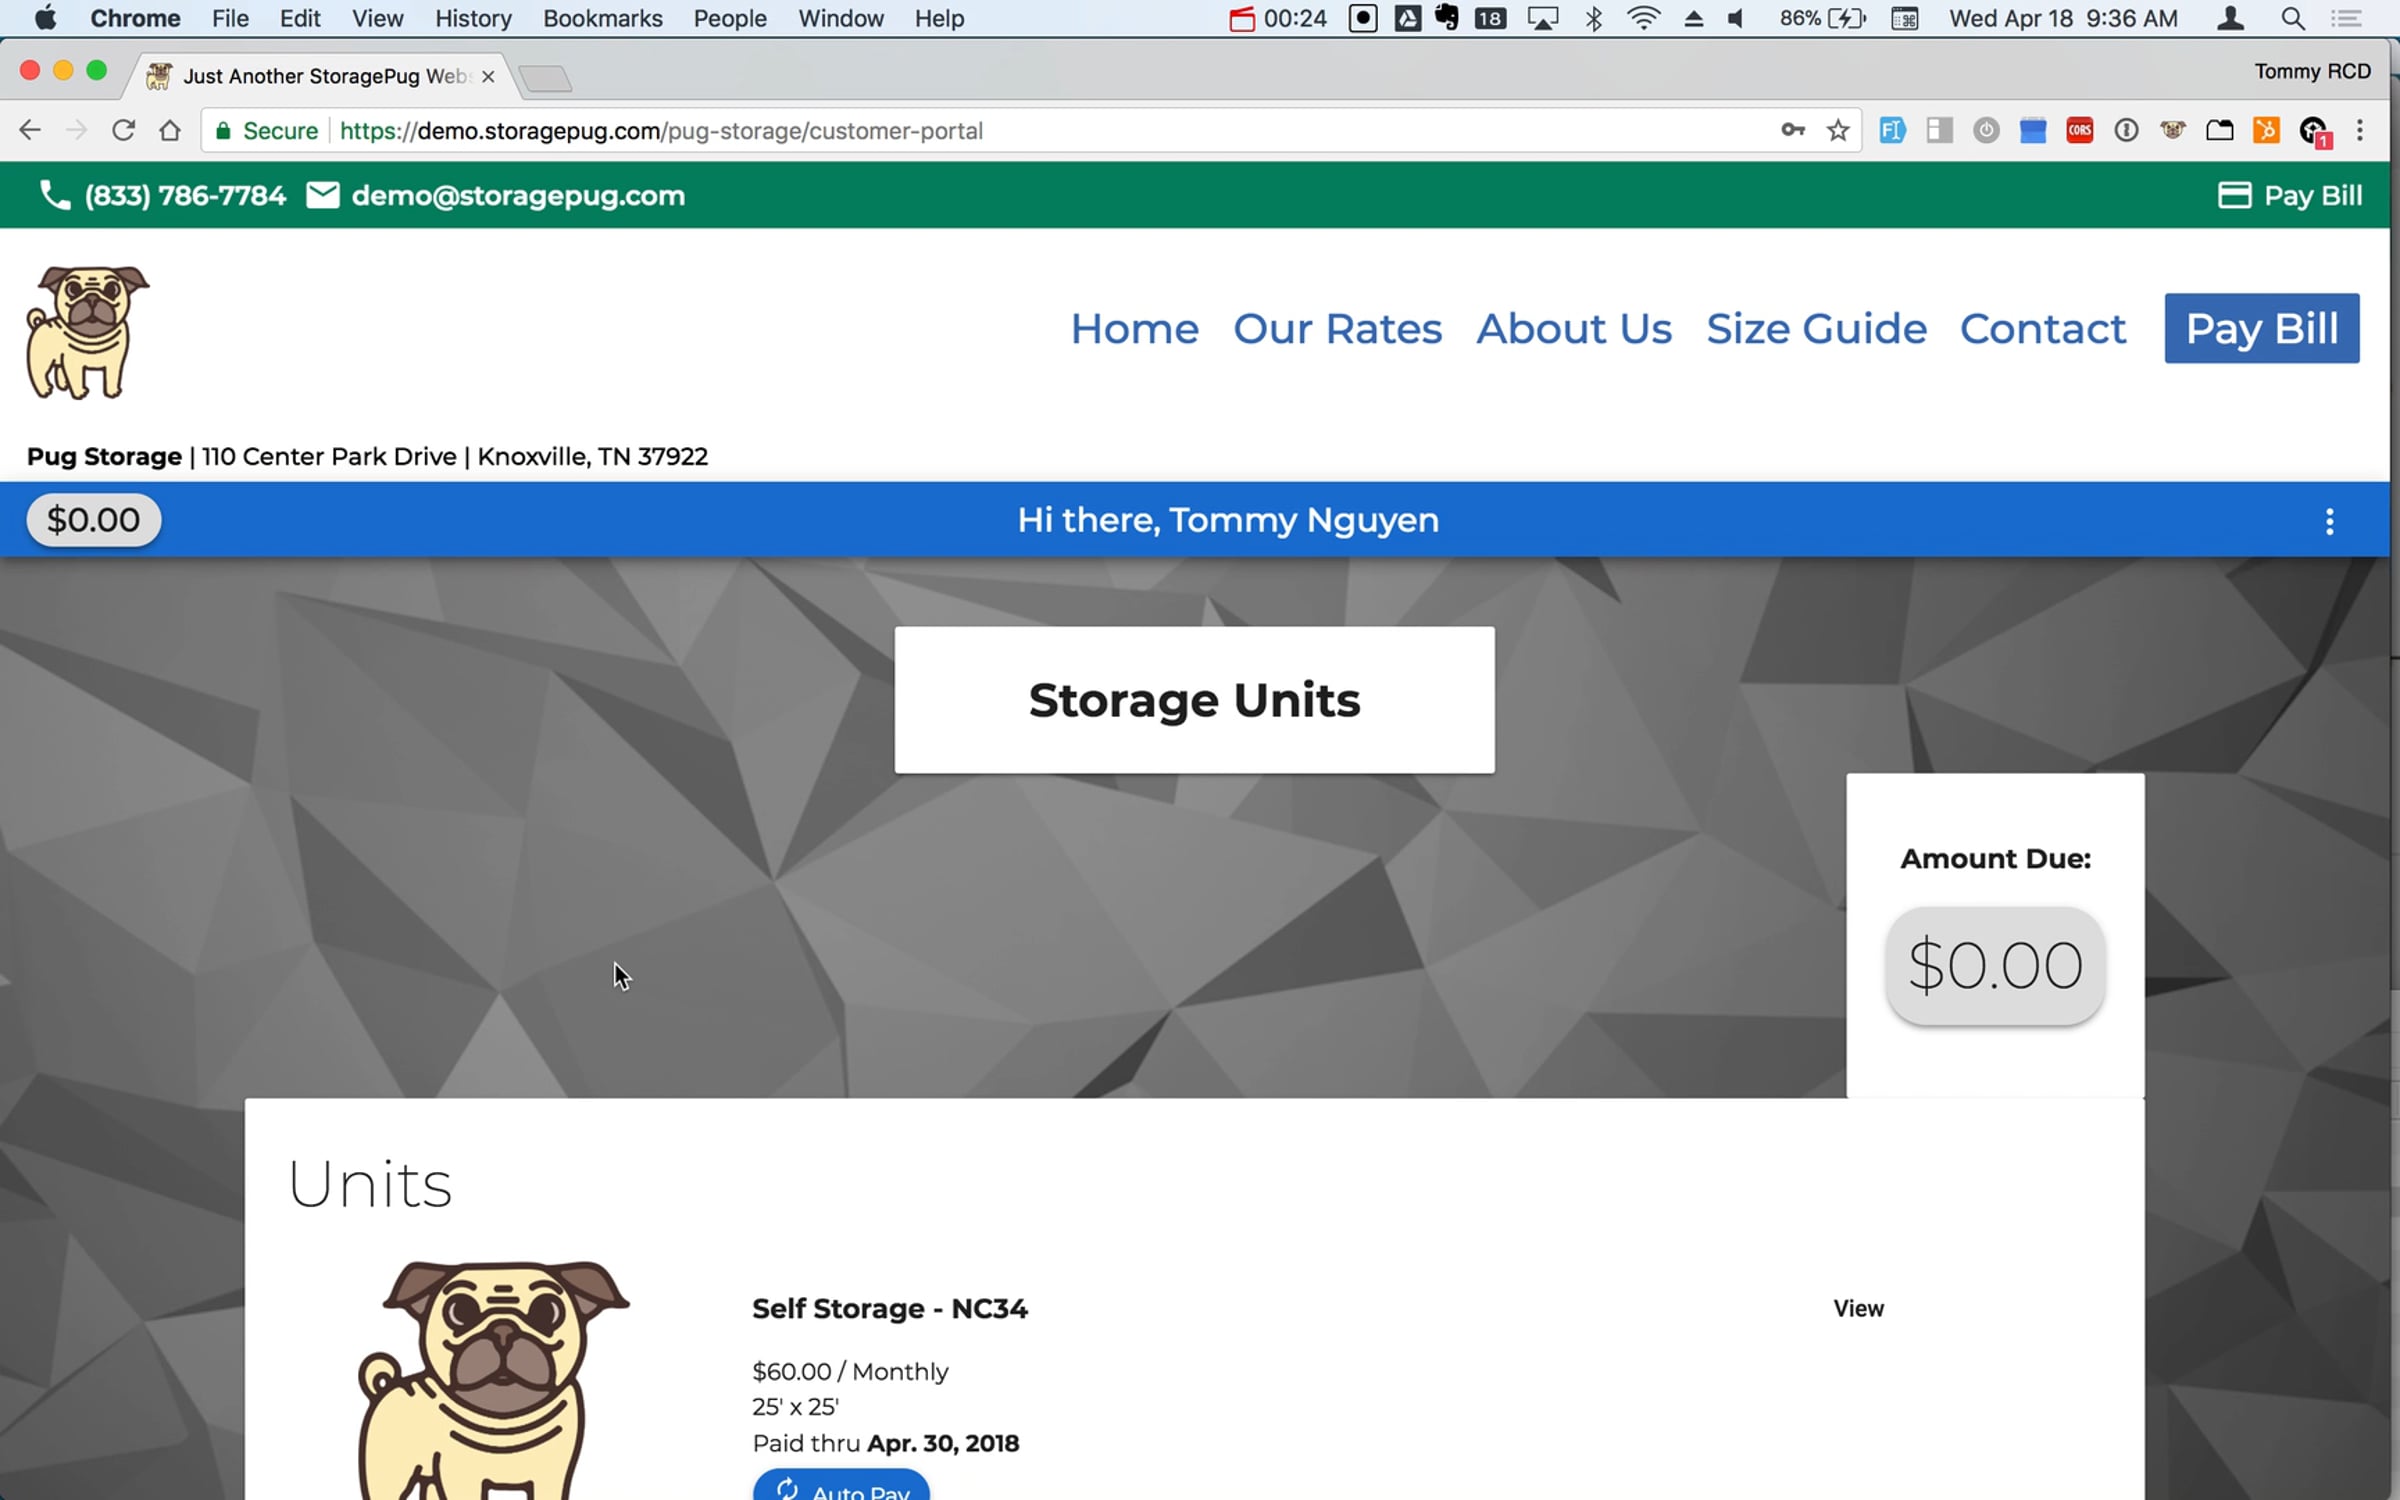This screenshot has width=2400, height=1500.
Task: Click the Storage Units heading card
Action: tap(1194, 700)
